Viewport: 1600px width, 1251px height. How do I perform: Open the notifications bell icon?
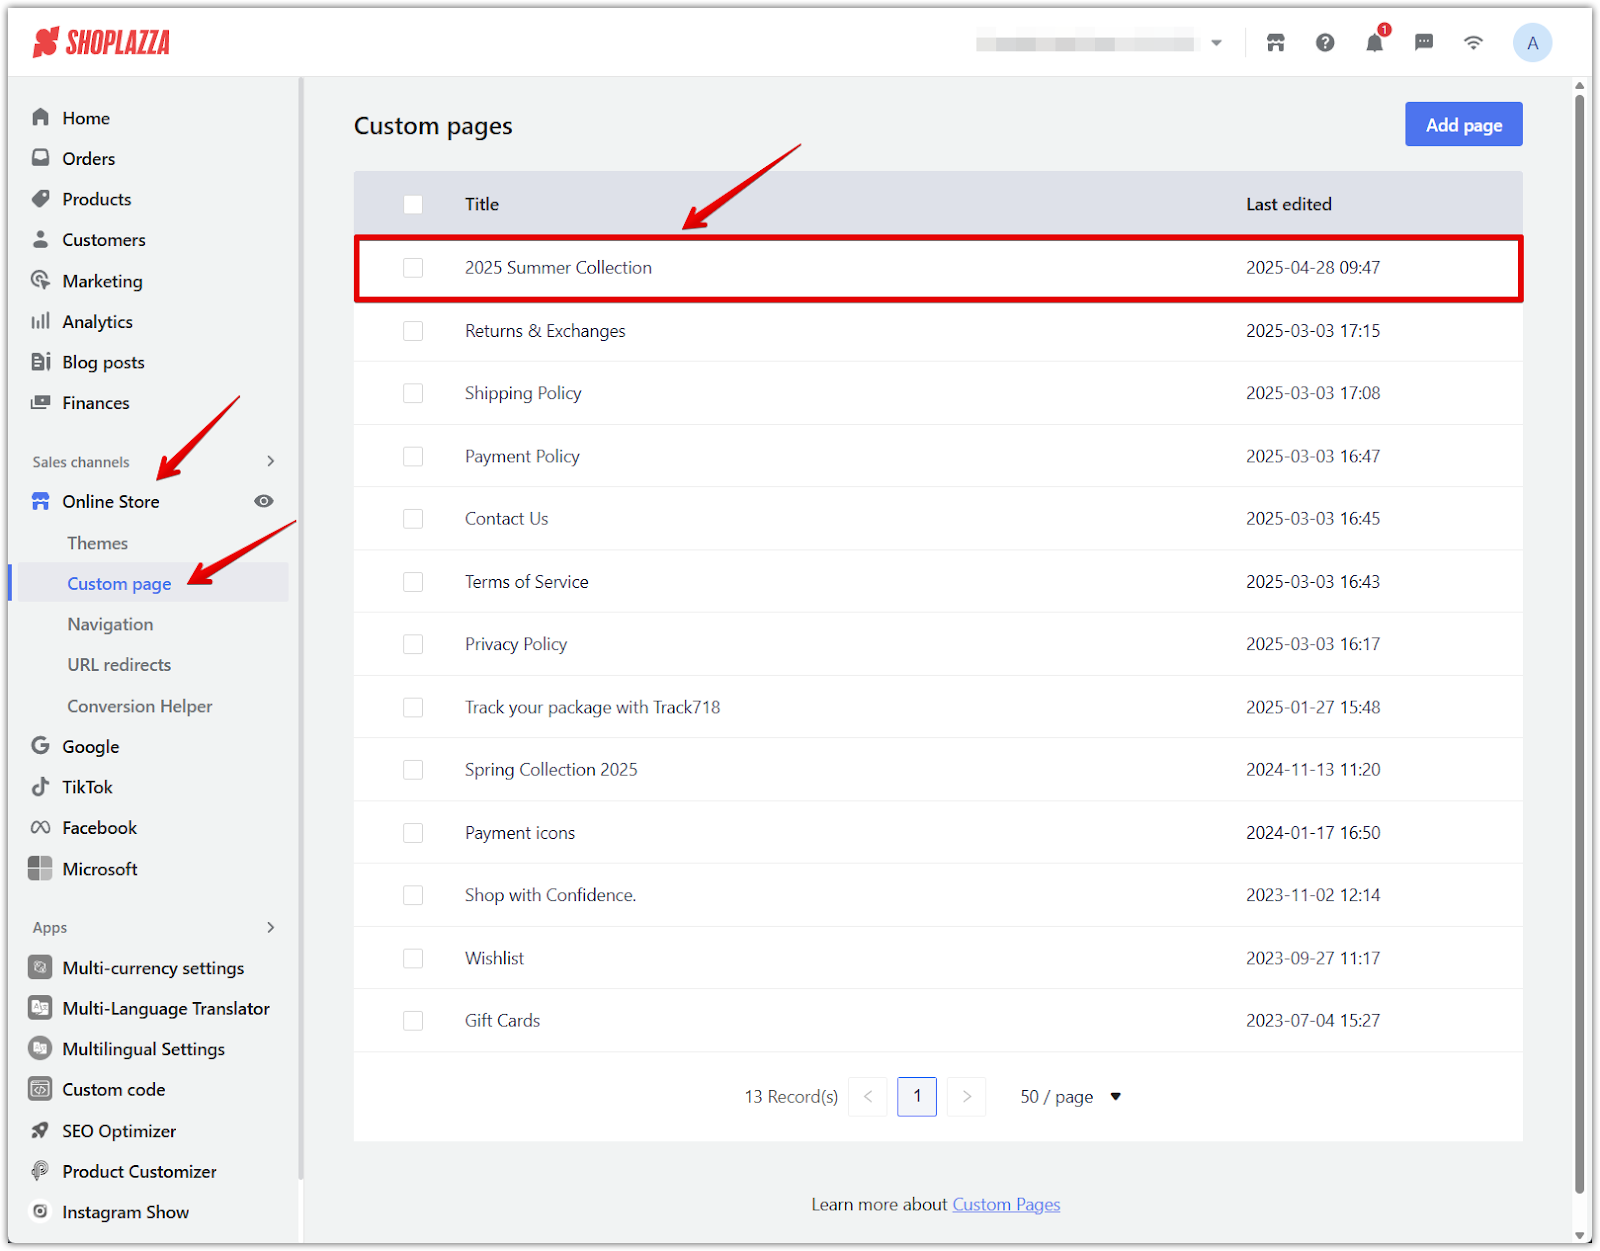[1374, 43]
